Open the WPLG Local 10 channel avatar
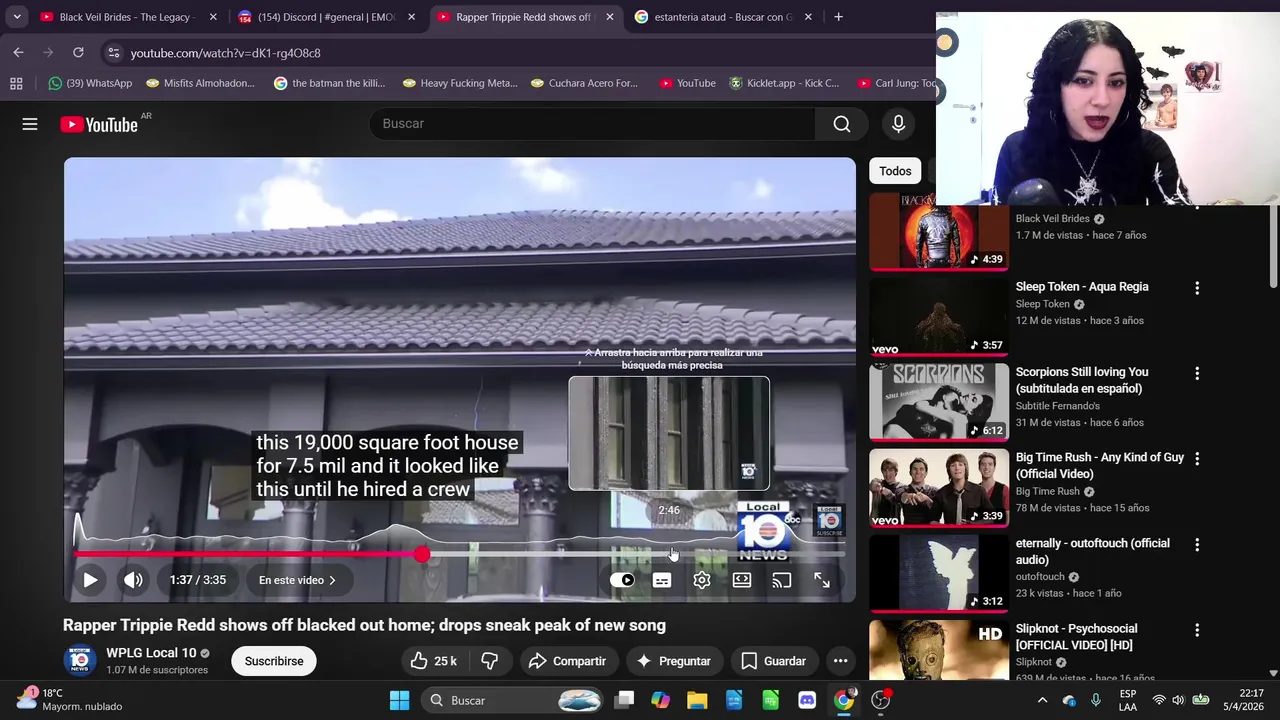 point(80,661)
